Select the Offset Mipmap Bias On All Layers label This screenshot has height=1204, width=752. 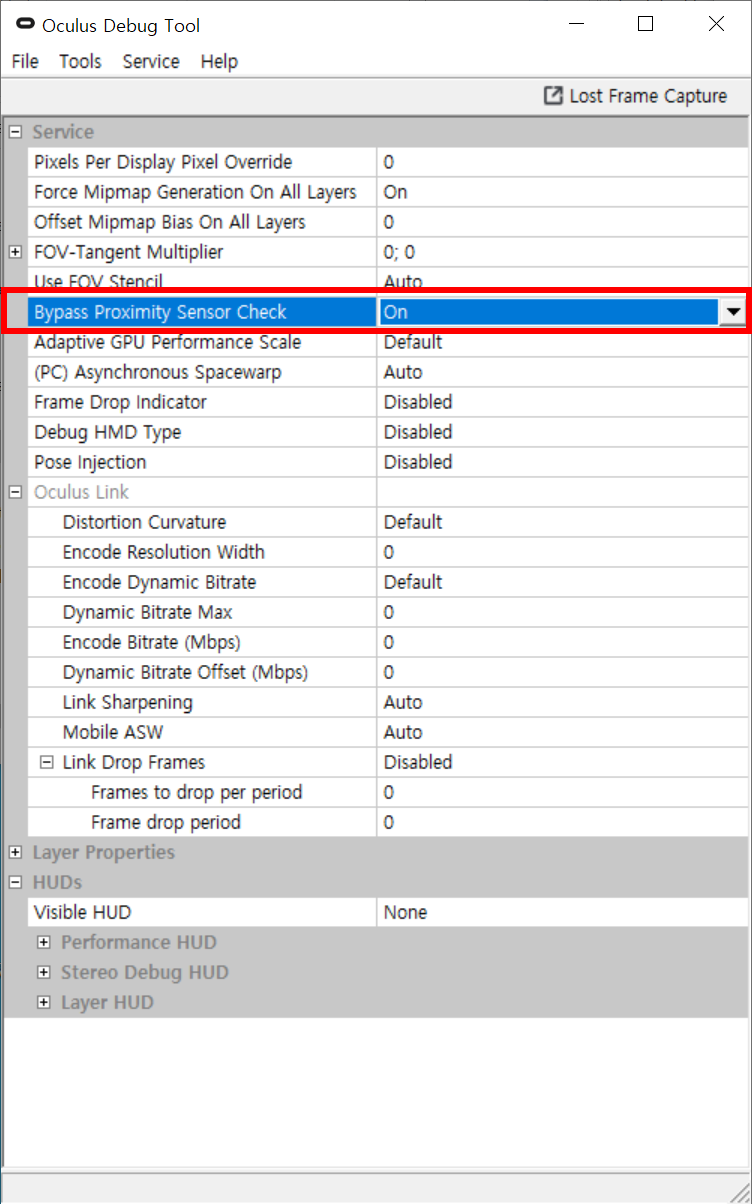coord(170,222)
